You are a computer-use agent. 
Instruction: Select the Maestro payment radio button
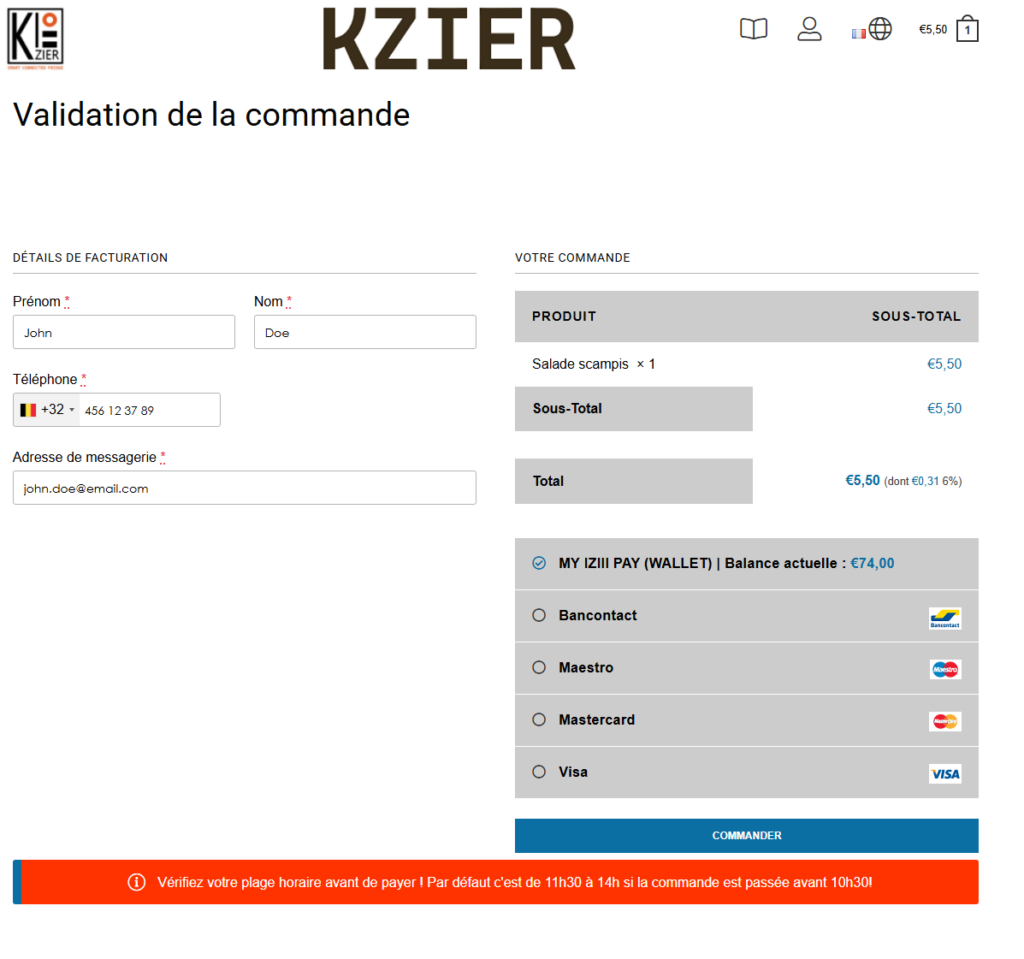pos(539,668)
